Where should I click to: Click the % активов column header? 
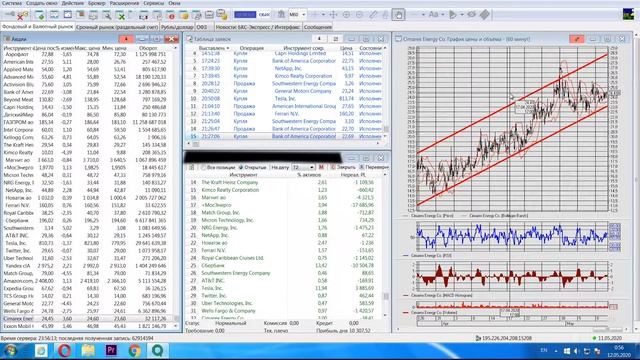[309, 175]
